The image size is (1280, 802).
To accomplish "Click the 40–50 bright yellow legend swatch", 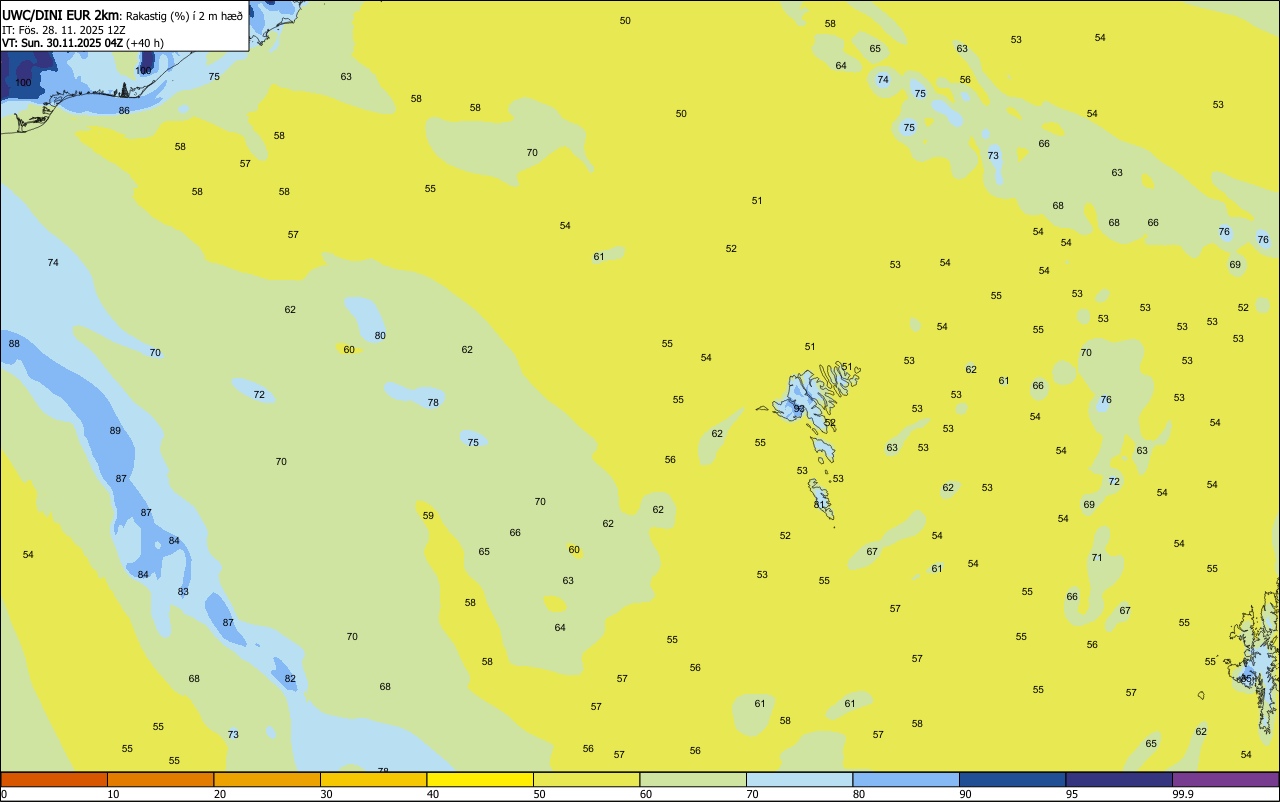I will pos(480,779).
